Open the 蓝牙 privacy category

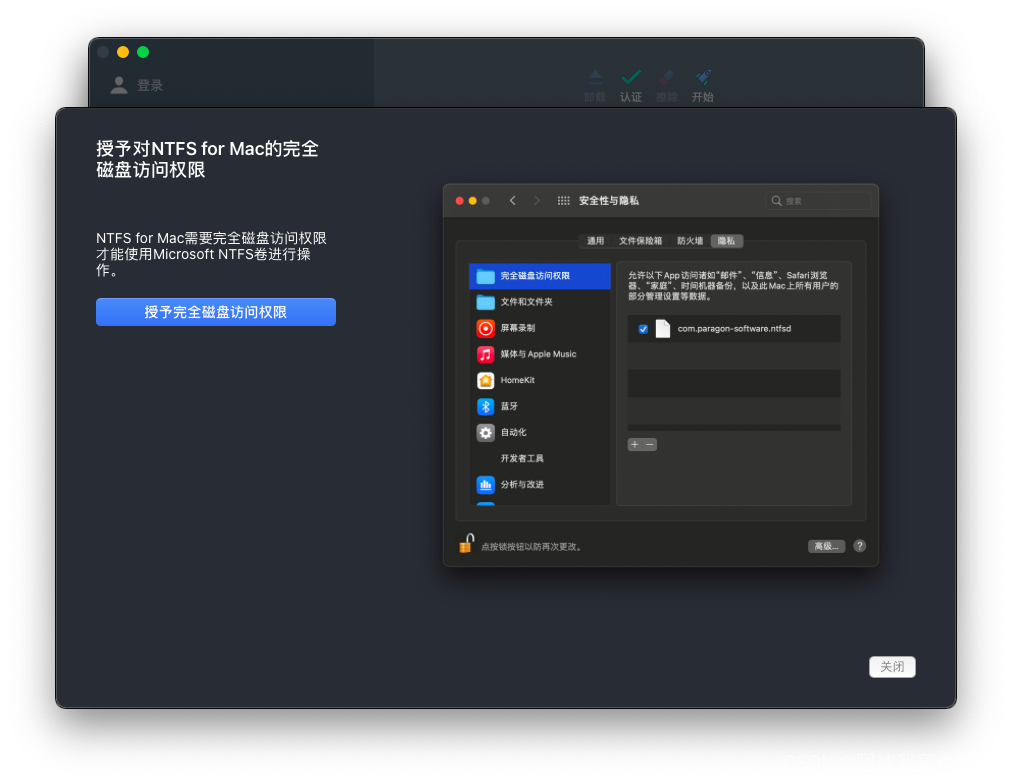[540, 406]
